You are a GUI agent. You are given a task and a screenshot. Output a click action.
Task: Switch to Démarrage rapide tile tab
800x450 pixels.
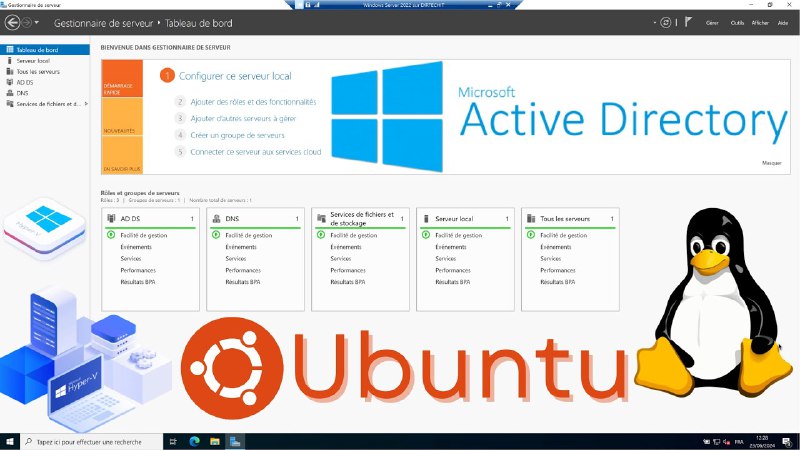(x=122, y=78)
